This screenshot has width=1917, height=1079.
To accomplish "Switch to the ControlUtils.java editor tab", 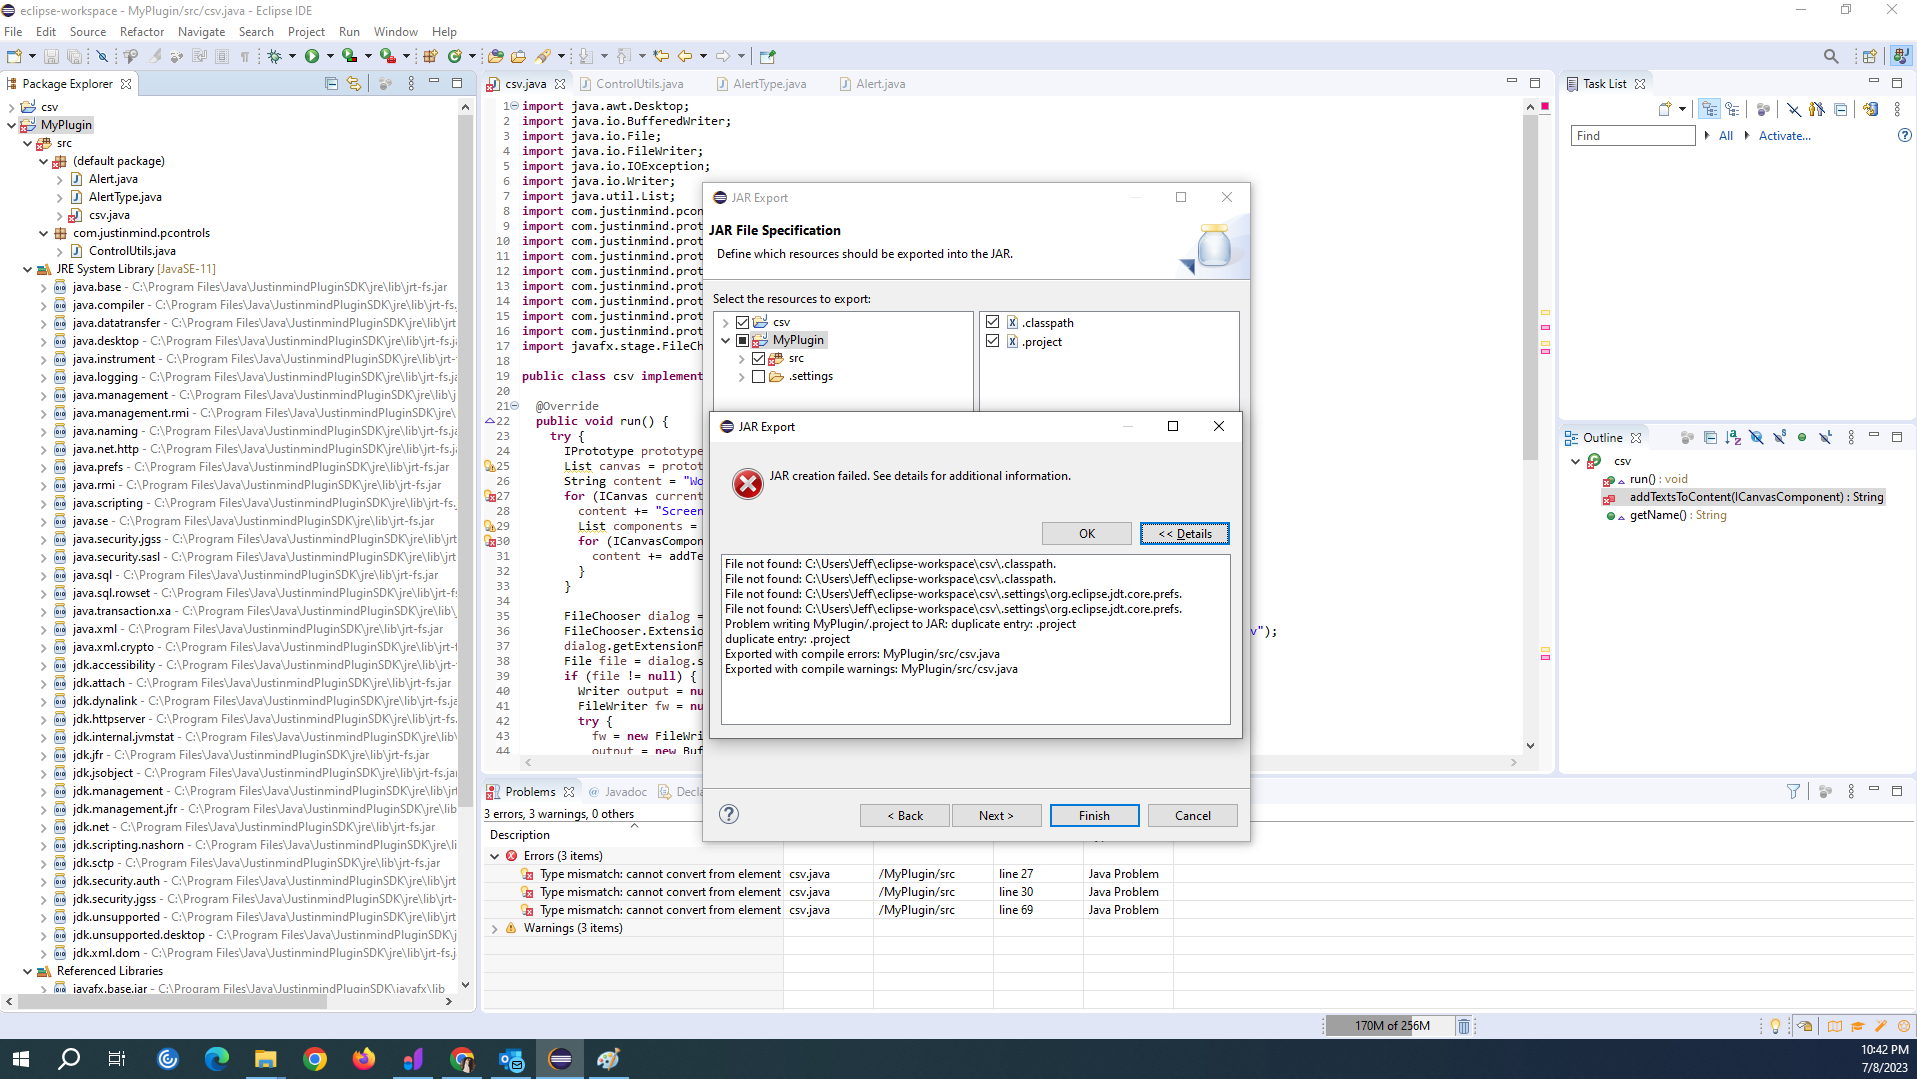I will [x=639, y=84].
